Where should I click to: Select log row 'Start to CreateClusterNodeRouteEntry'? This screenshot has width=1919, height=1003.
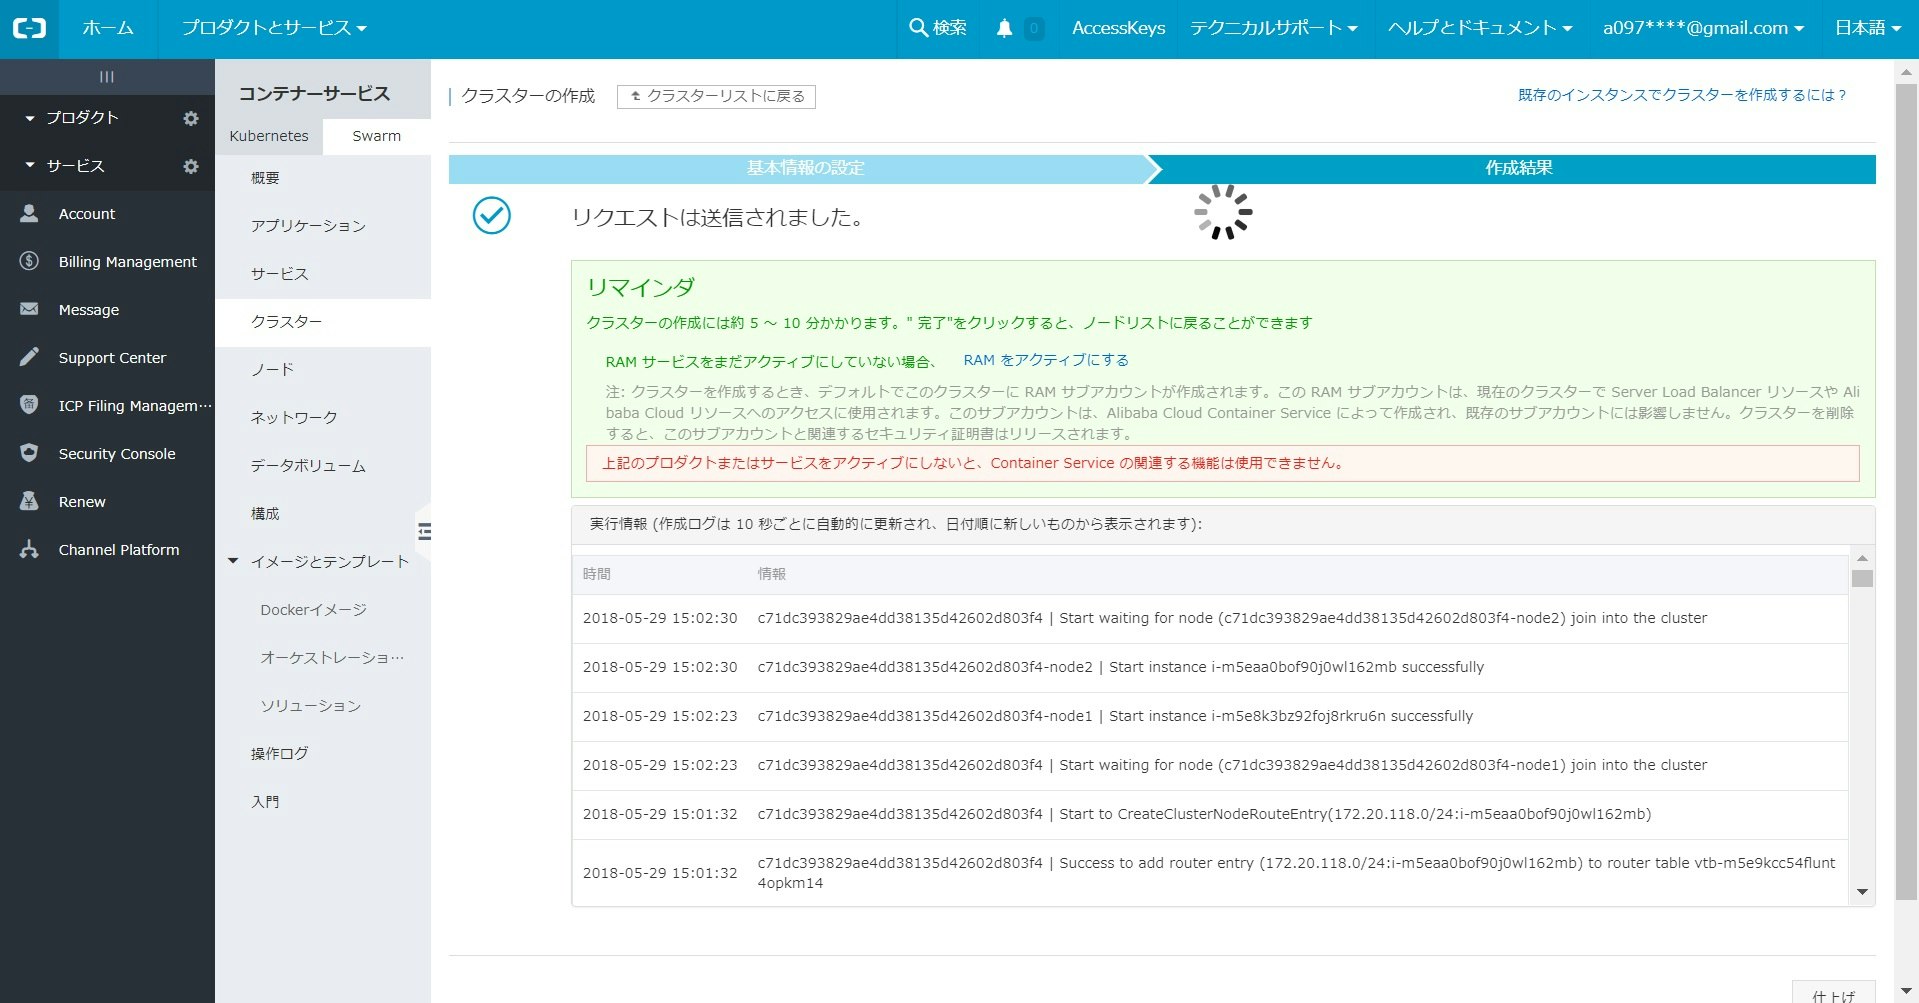(x=1210, y=814)
